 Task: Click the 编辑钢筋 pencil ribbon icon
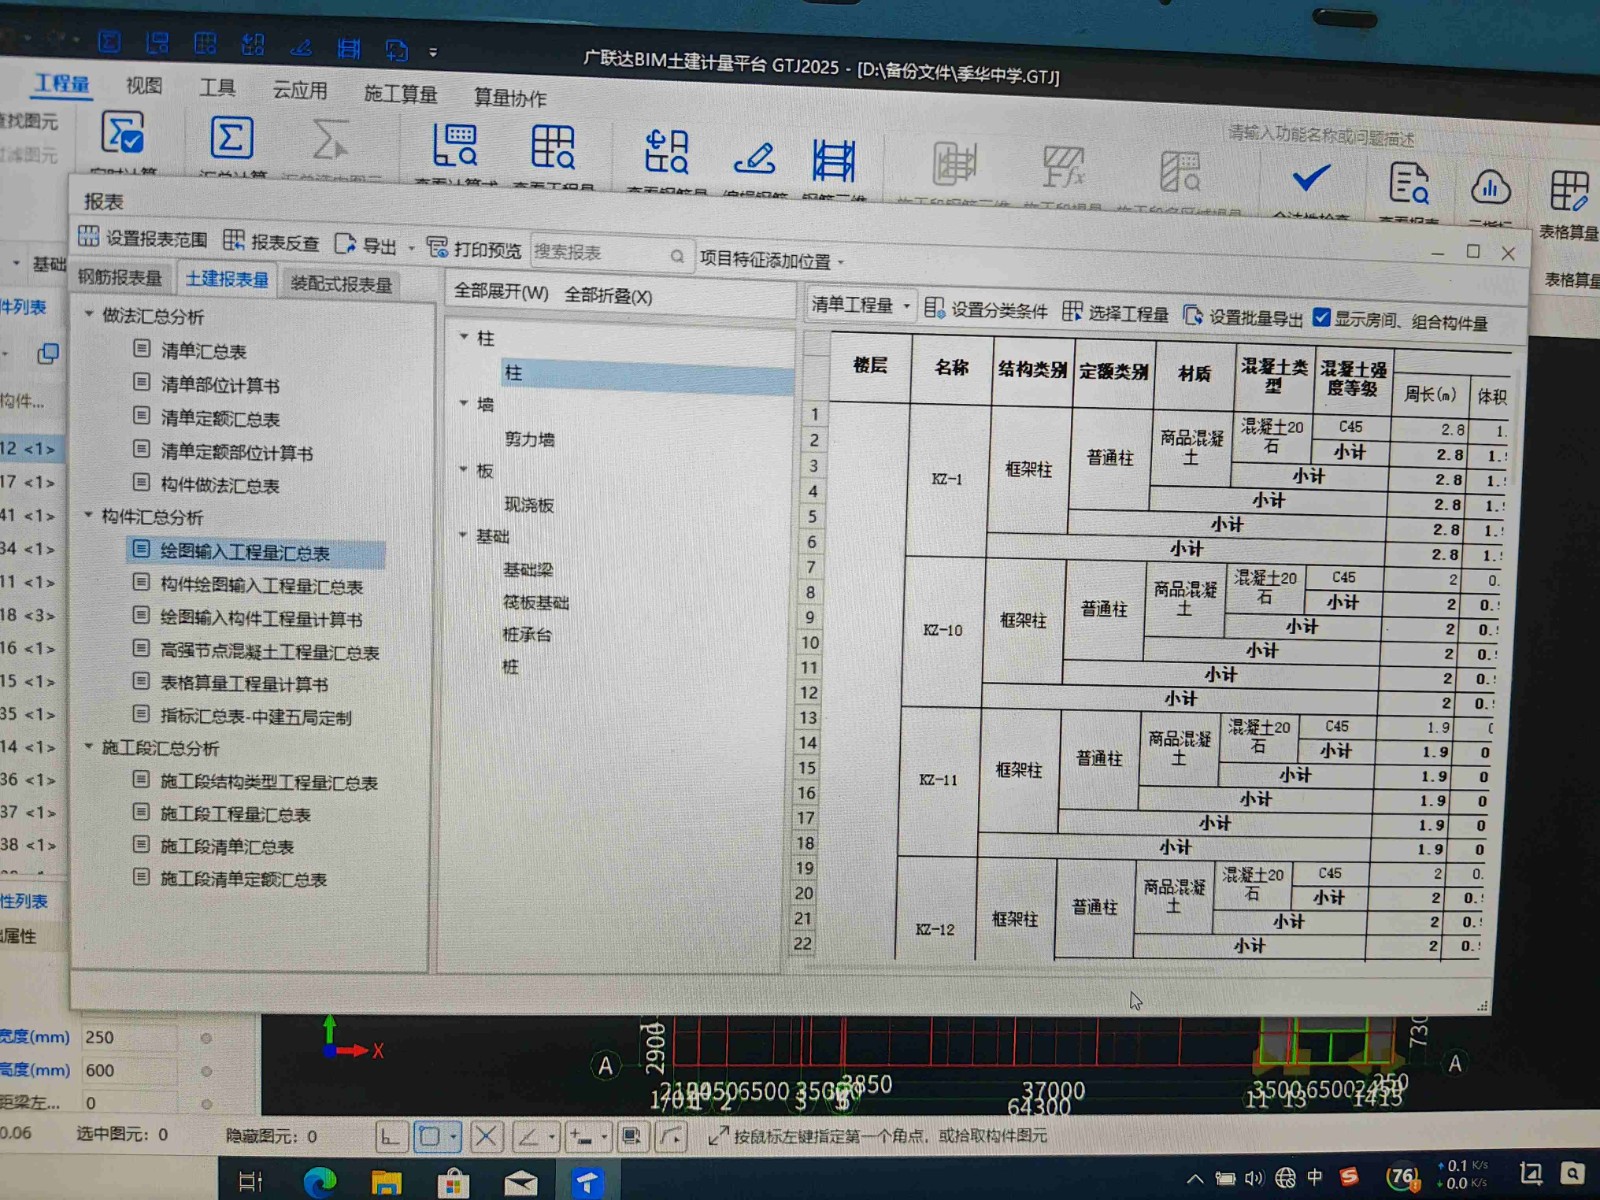[754, 157]
